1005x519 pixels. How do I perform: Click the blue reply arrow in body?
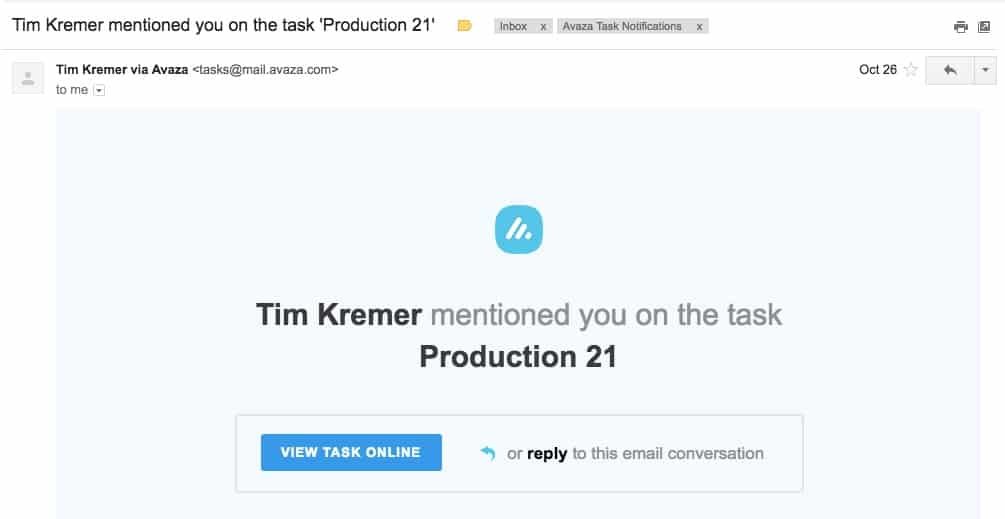pos(488,453)
